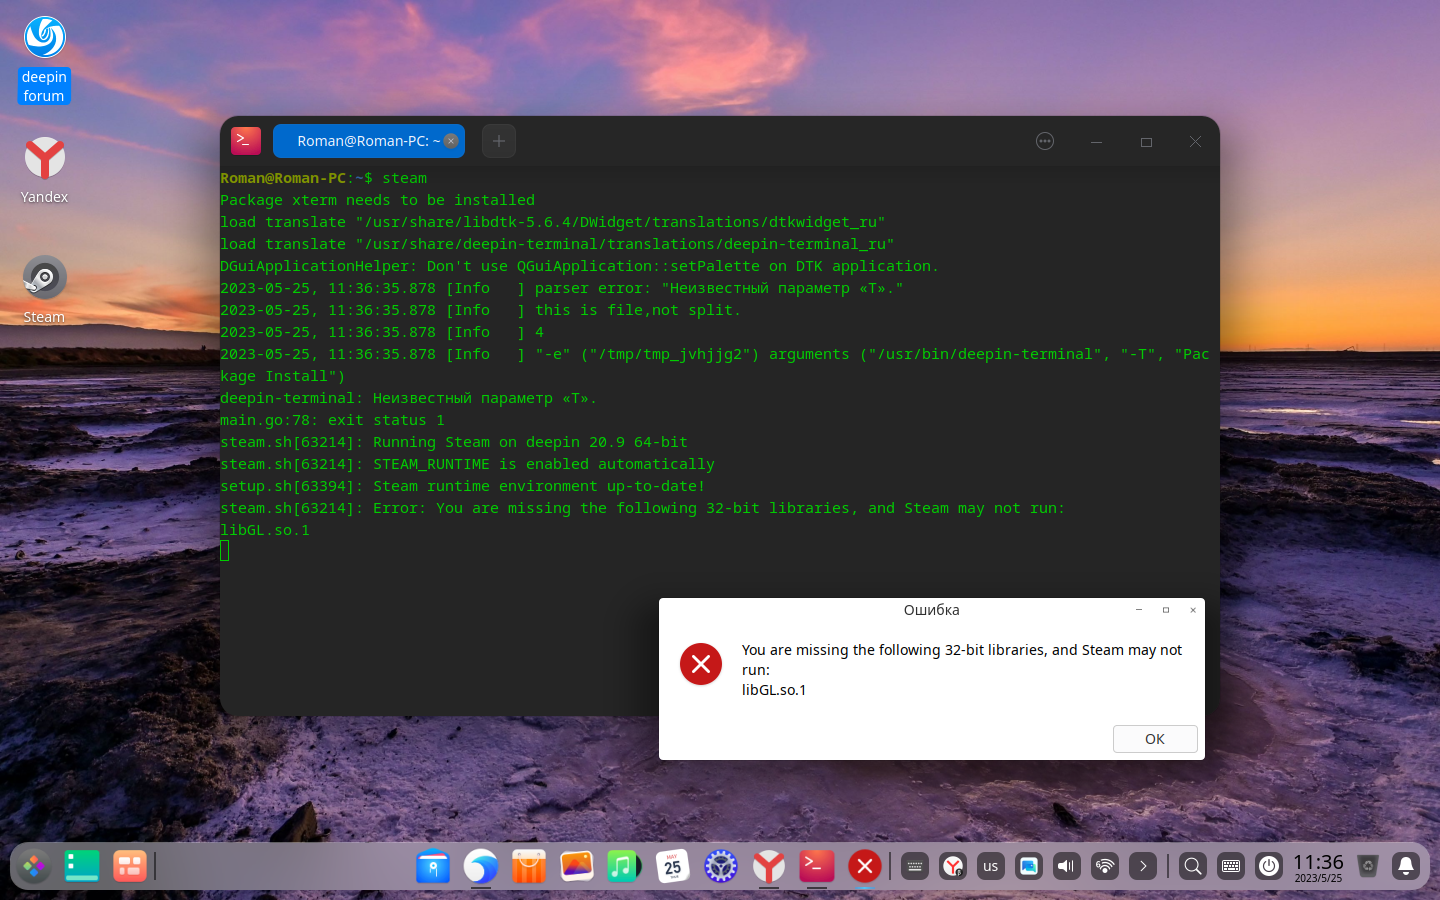Image resolution: width=1440 pixels, height=900 pixels.
Task: Open the Calendar app in the dock
Action: (x=673, y=866)
